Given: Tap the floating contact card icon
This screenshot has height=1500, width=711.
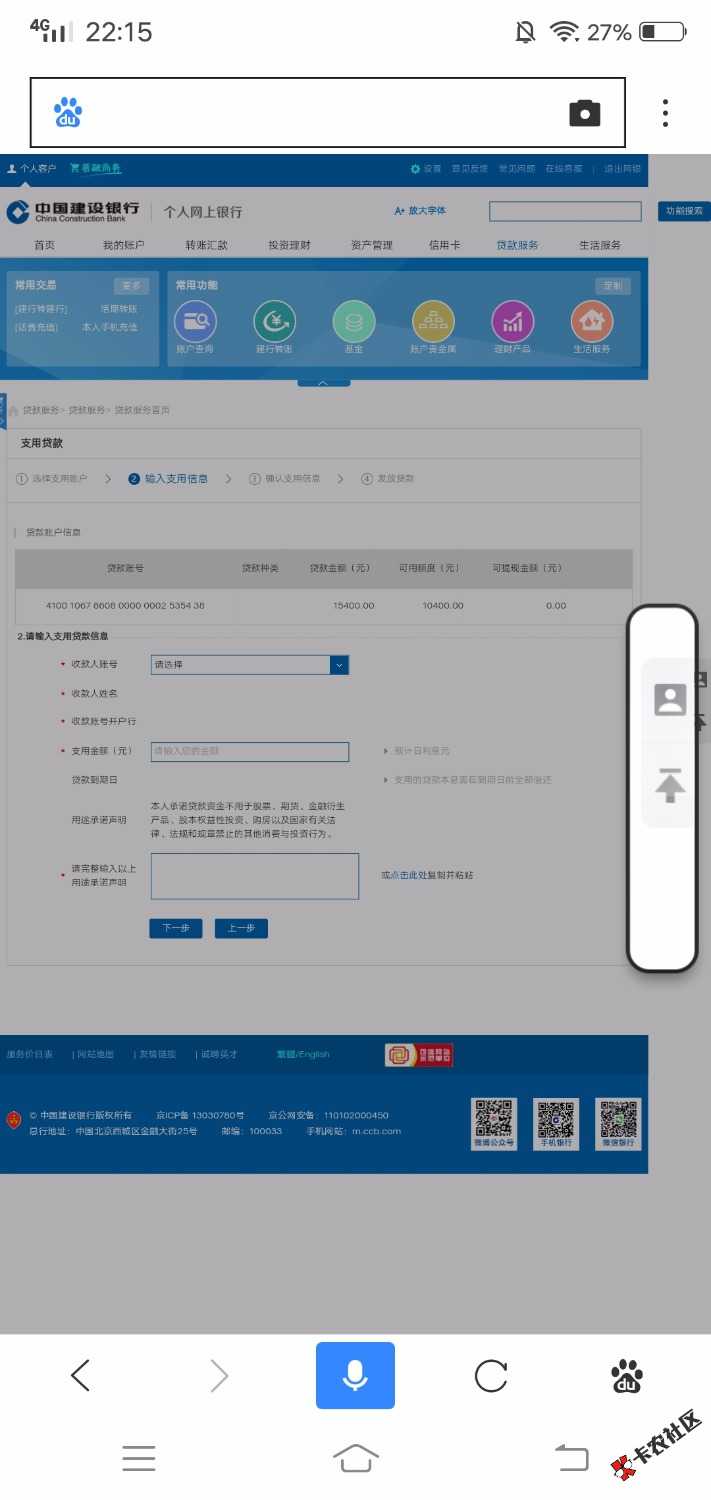Looking at the screenshot, I should point(670,700).
